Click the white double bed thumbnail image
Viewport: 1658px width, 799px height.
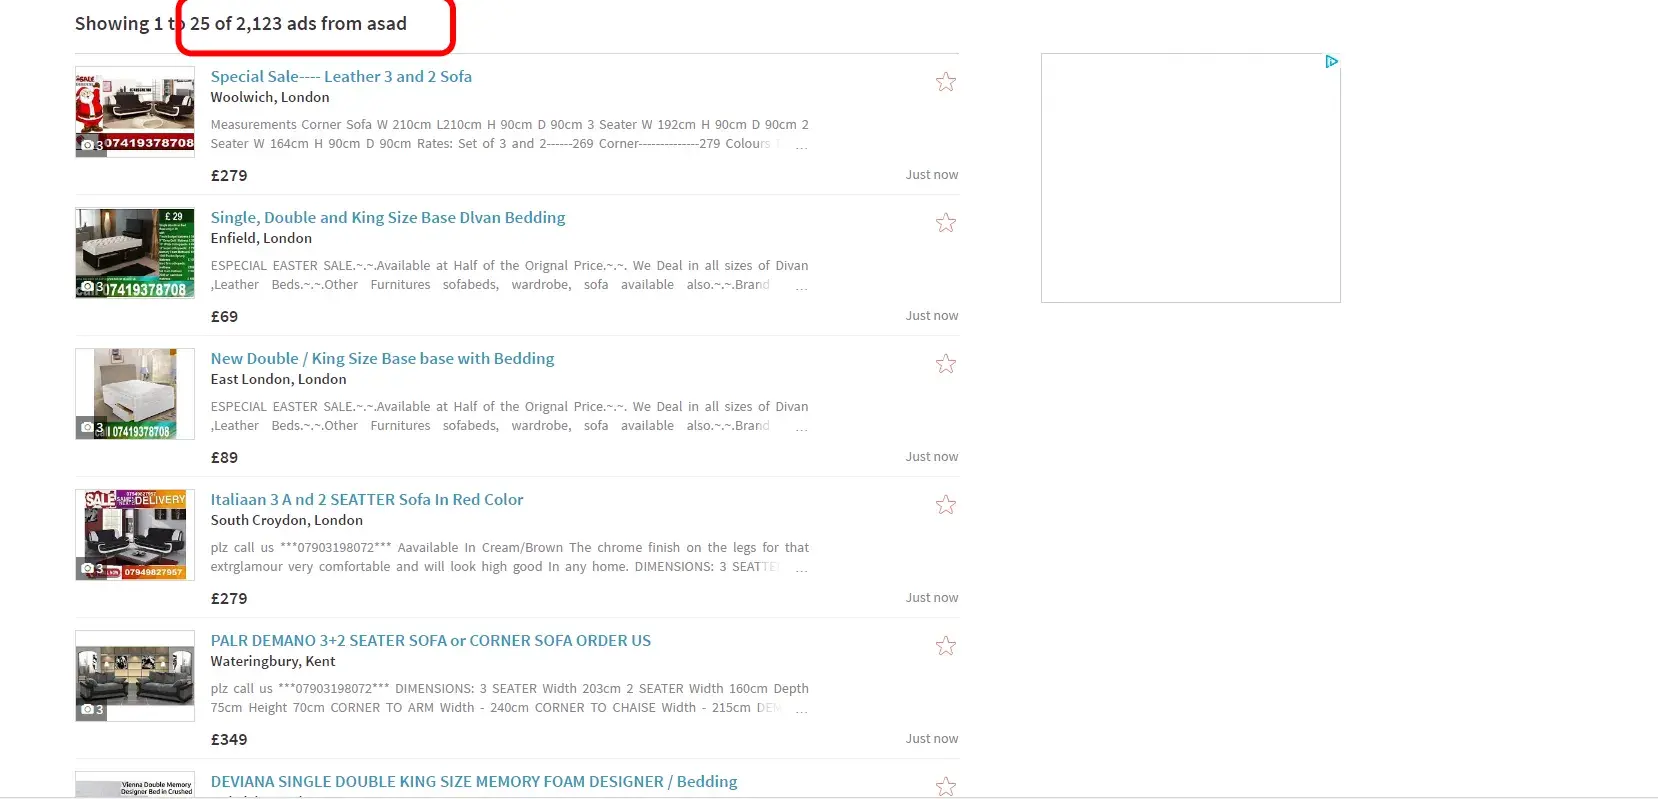pos(135,394)
